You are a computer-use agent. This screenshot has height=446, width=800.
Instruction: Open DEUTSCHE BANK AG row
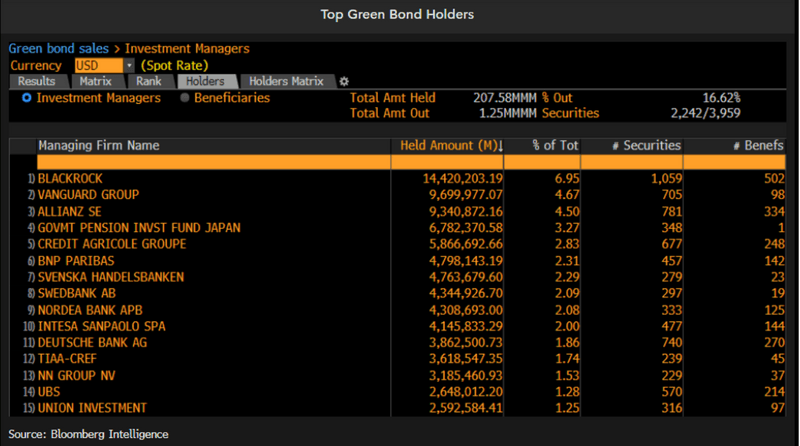tap(397, 342)
